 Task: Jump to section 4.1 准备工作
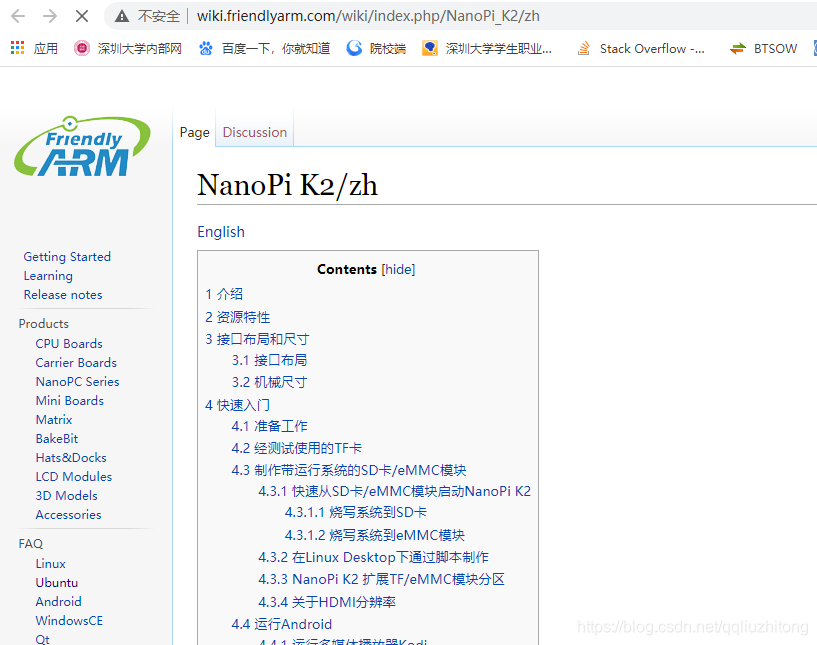pos(269,426)
